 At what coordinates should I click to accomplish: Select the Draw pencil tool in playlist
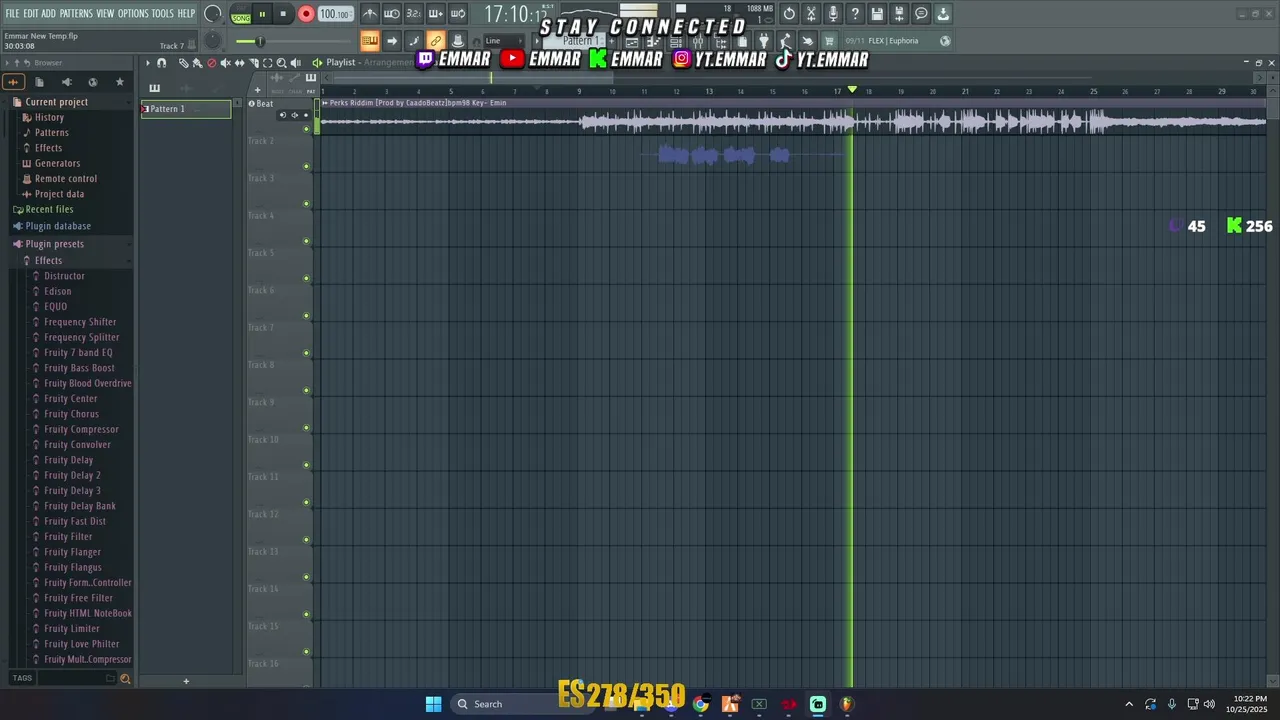tap(183, 63)
